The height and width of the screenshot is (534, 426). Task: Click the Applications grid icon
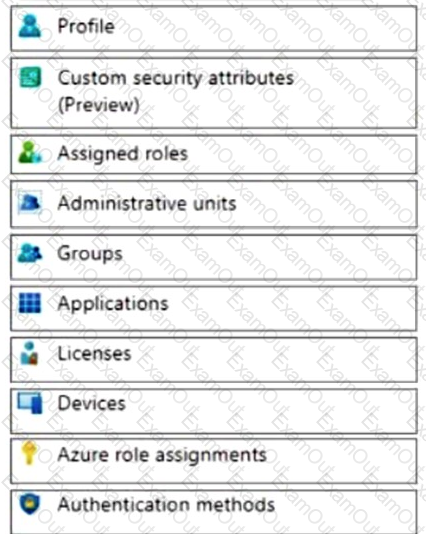click(30, 303)
